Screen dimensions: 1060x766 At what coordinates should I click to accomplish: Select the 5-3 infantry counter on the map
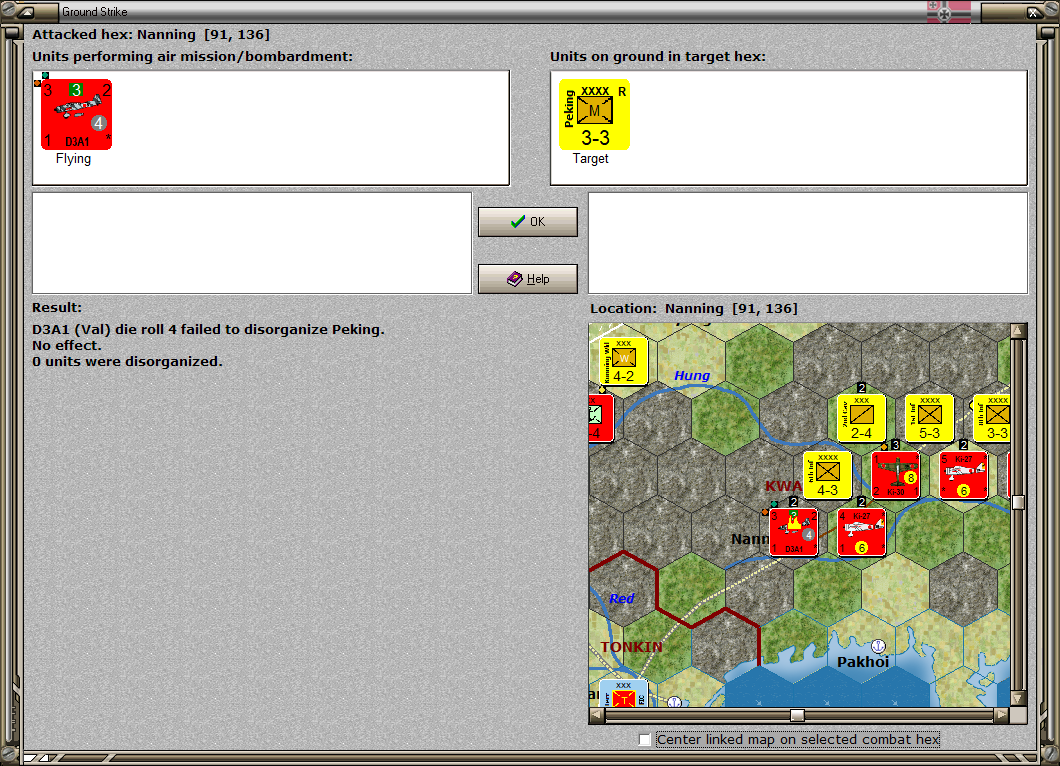pyautogui.click(x=930, y=418)
